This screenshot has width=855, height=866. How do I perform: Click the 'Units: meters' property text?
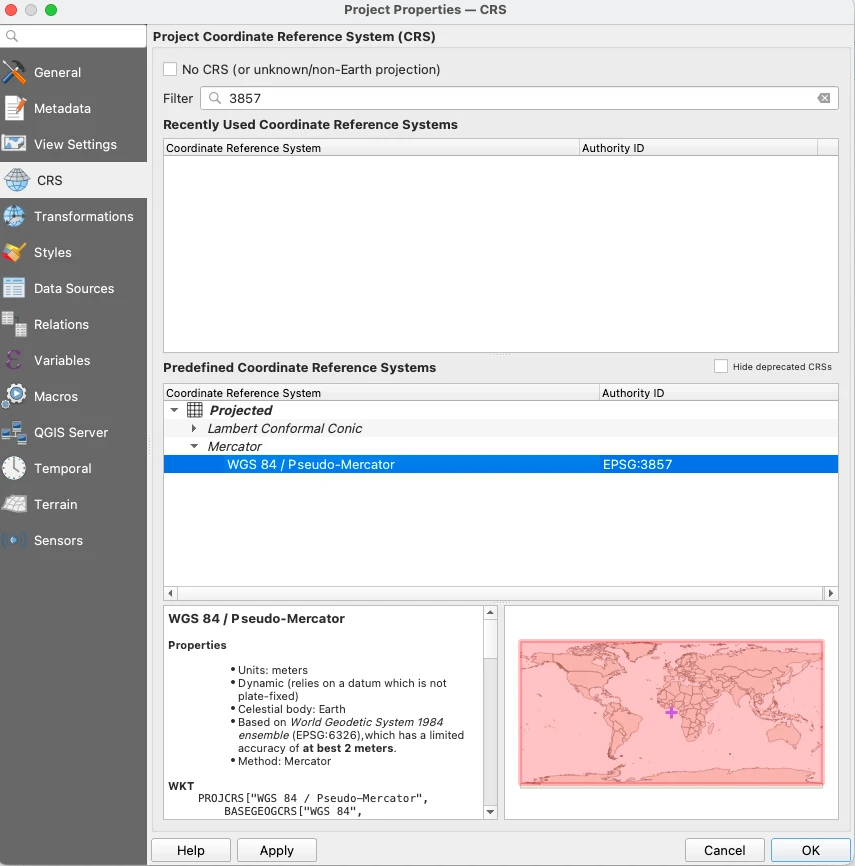pyautogui.click(x=273, y=670)
